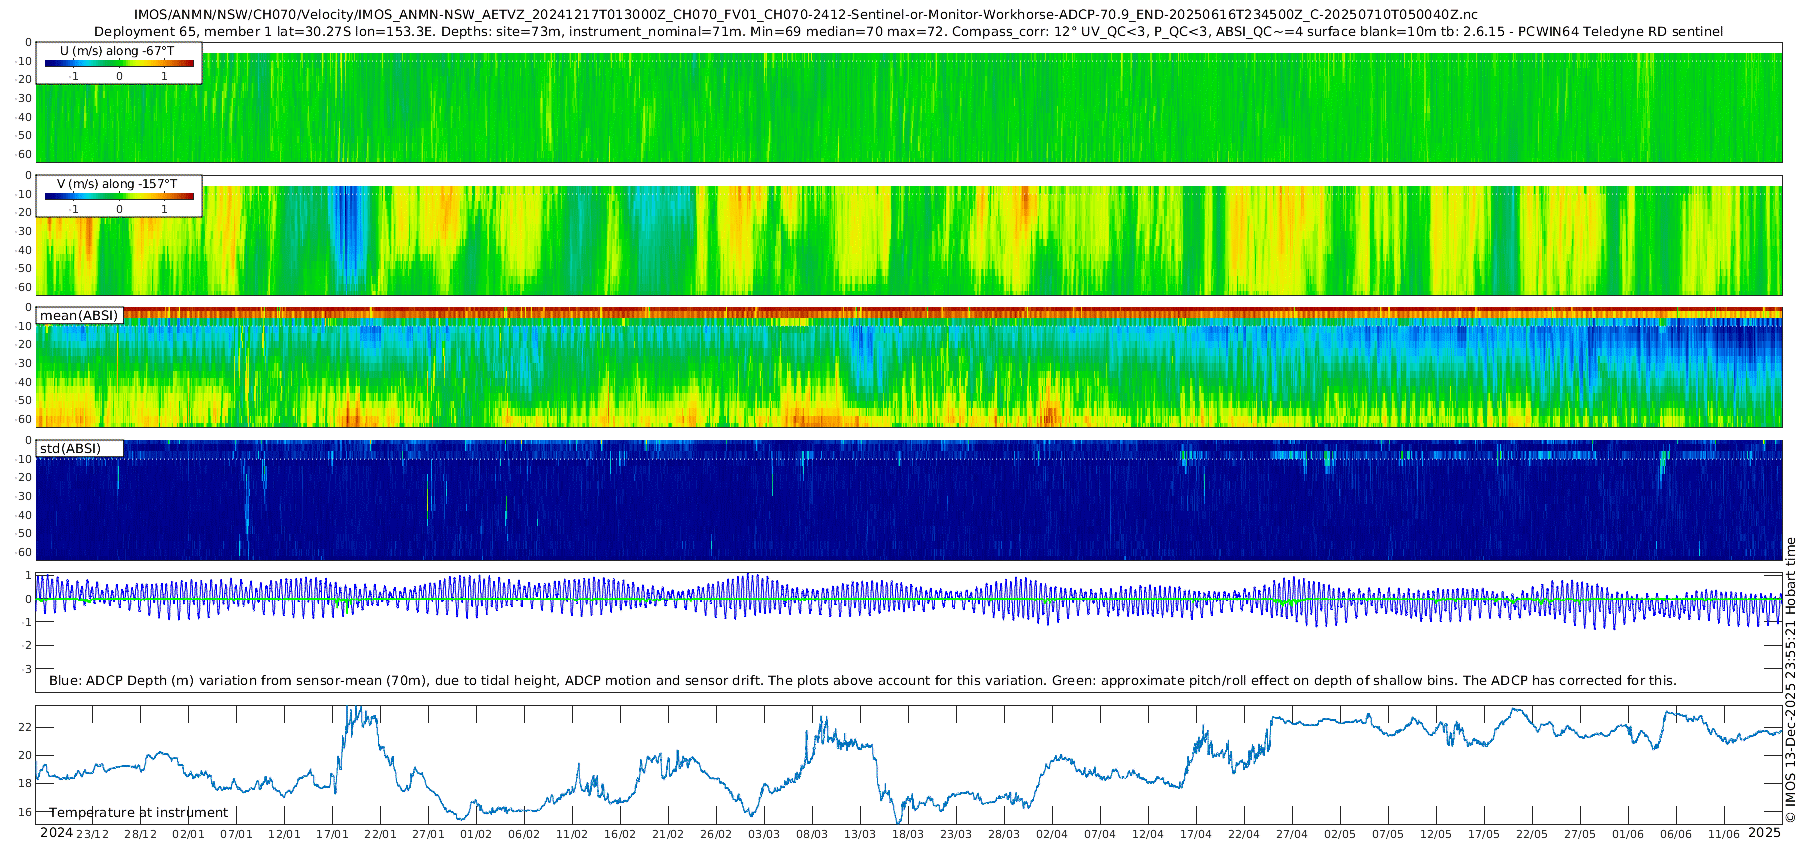Click the '02/05' date tick label
The height and width of the screenshot is (850, 1800).
1341,834
